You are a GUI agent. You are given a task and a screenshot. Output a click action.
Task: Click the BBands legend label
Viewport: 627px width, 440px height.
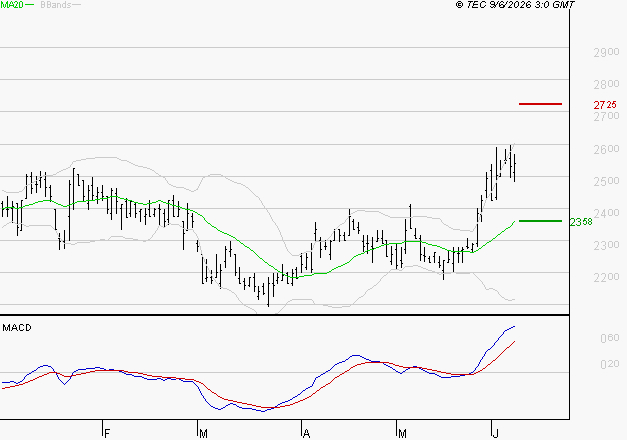[x=56, y=5]
